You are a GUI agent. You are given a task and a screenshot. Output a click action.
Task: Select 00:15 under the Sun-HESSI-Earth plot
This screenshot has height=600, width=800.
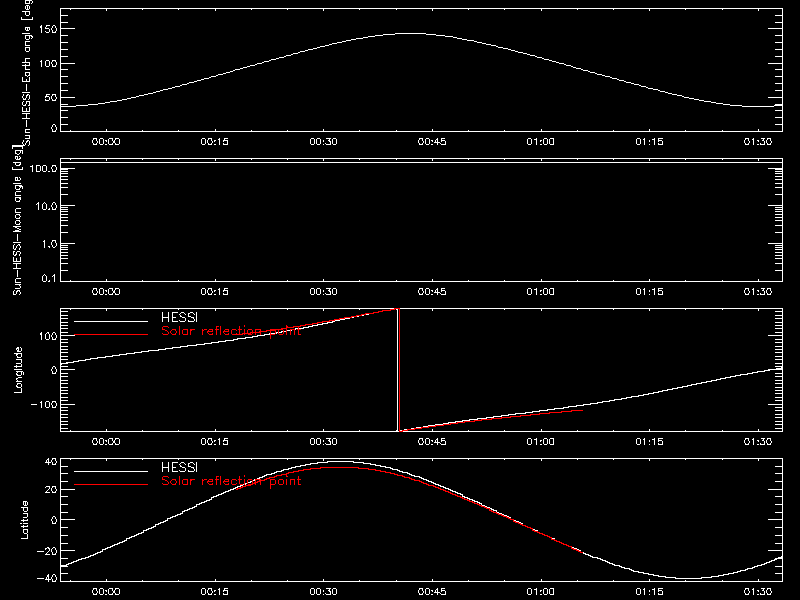pyautogui.click(x=214, y=142)
